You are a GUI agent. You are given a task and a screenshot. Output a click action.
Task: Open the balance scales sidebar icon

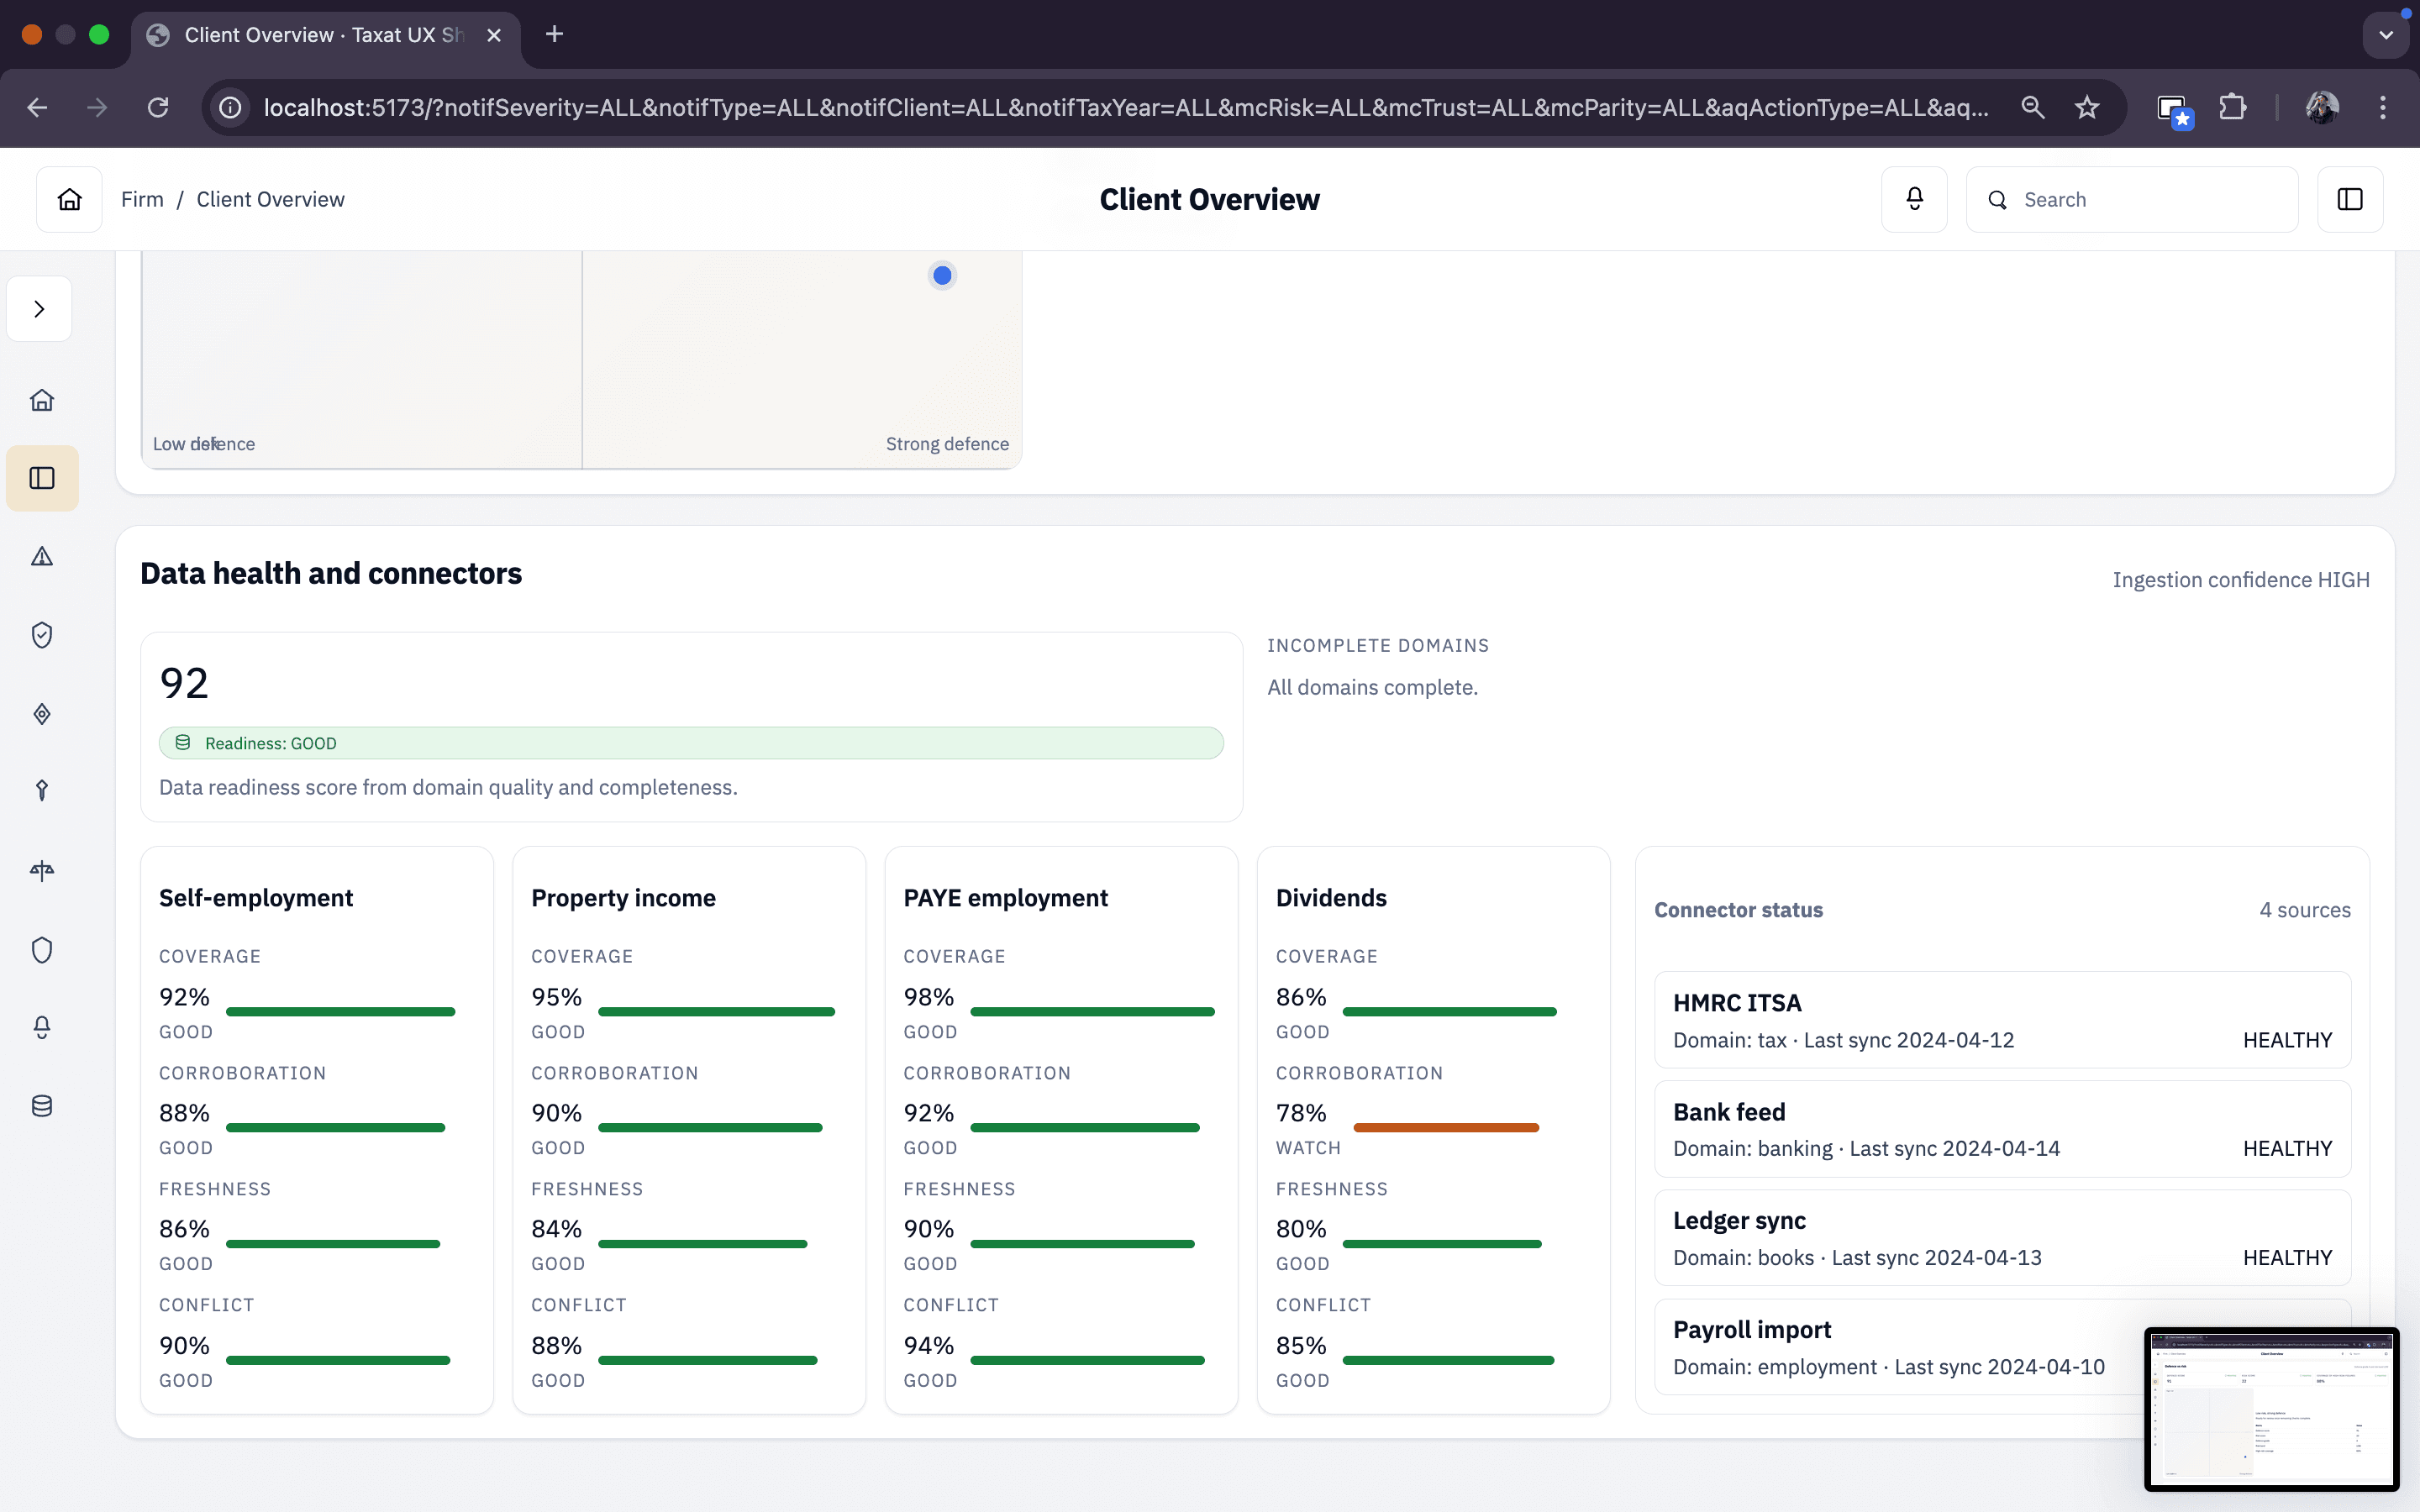point(42,870)
